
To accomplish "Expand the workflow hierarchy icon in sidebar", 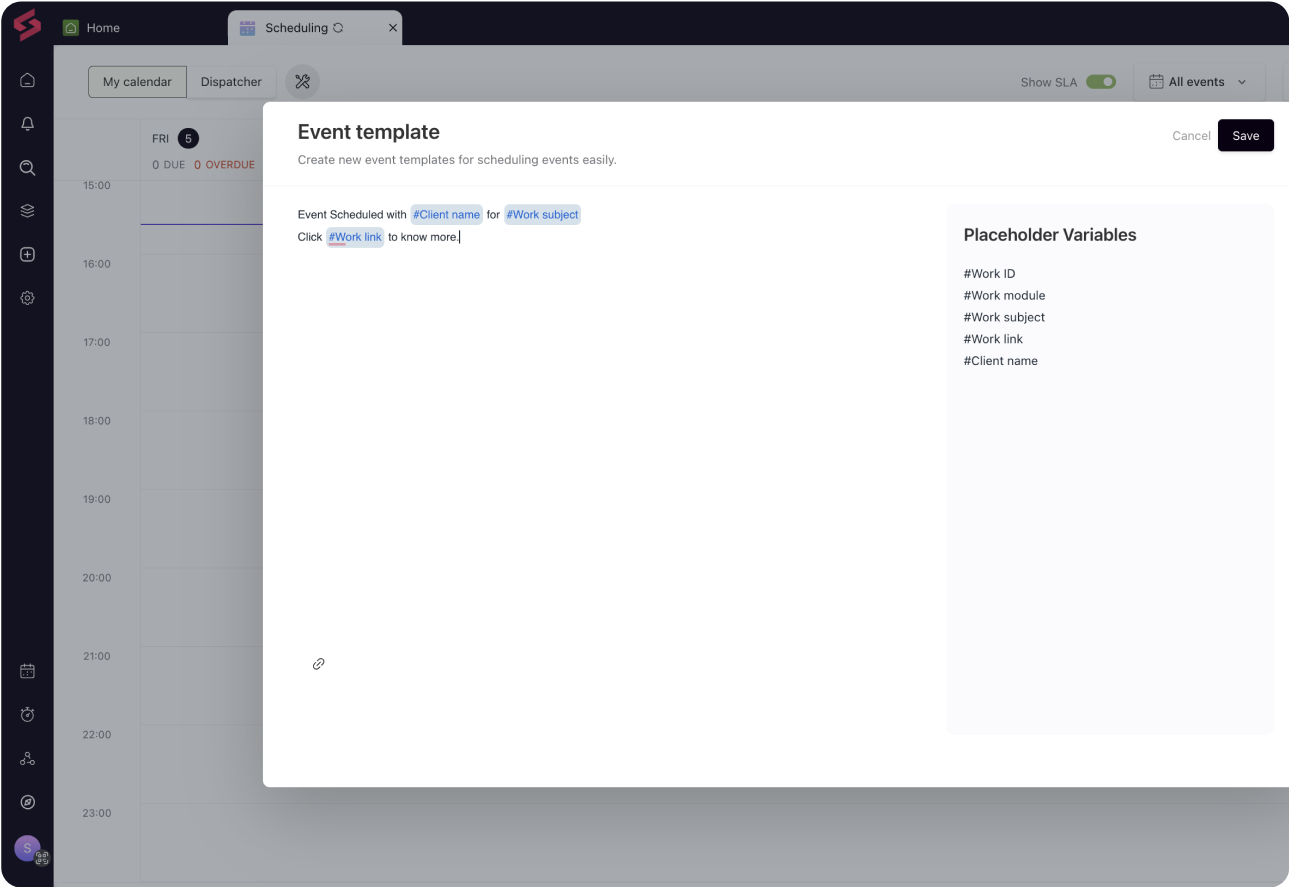I will (27, 758).
